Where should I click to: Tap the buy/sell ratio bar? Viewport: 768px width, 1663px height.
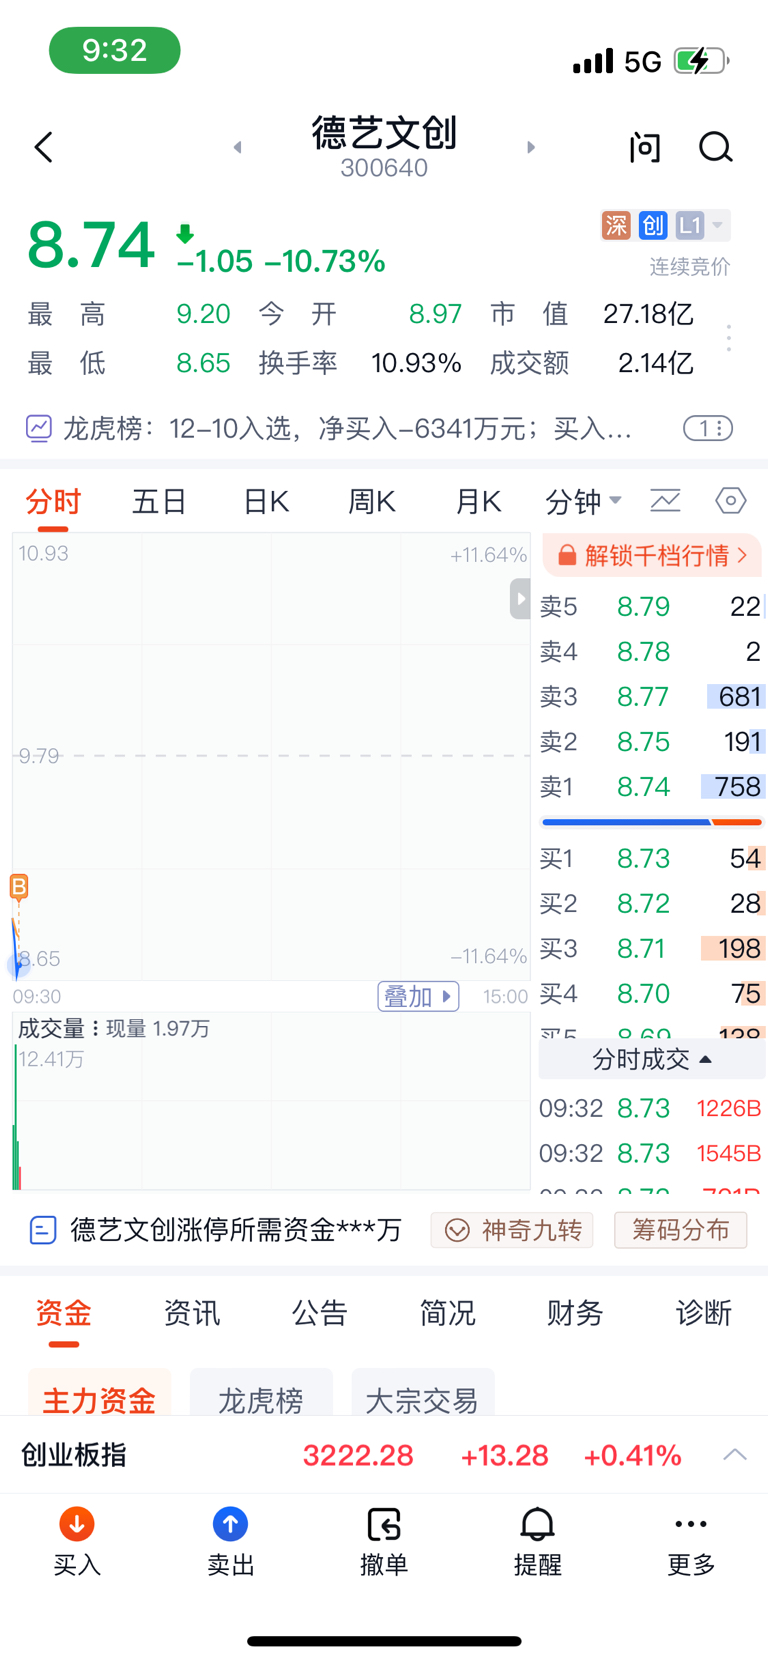[652, 822]
